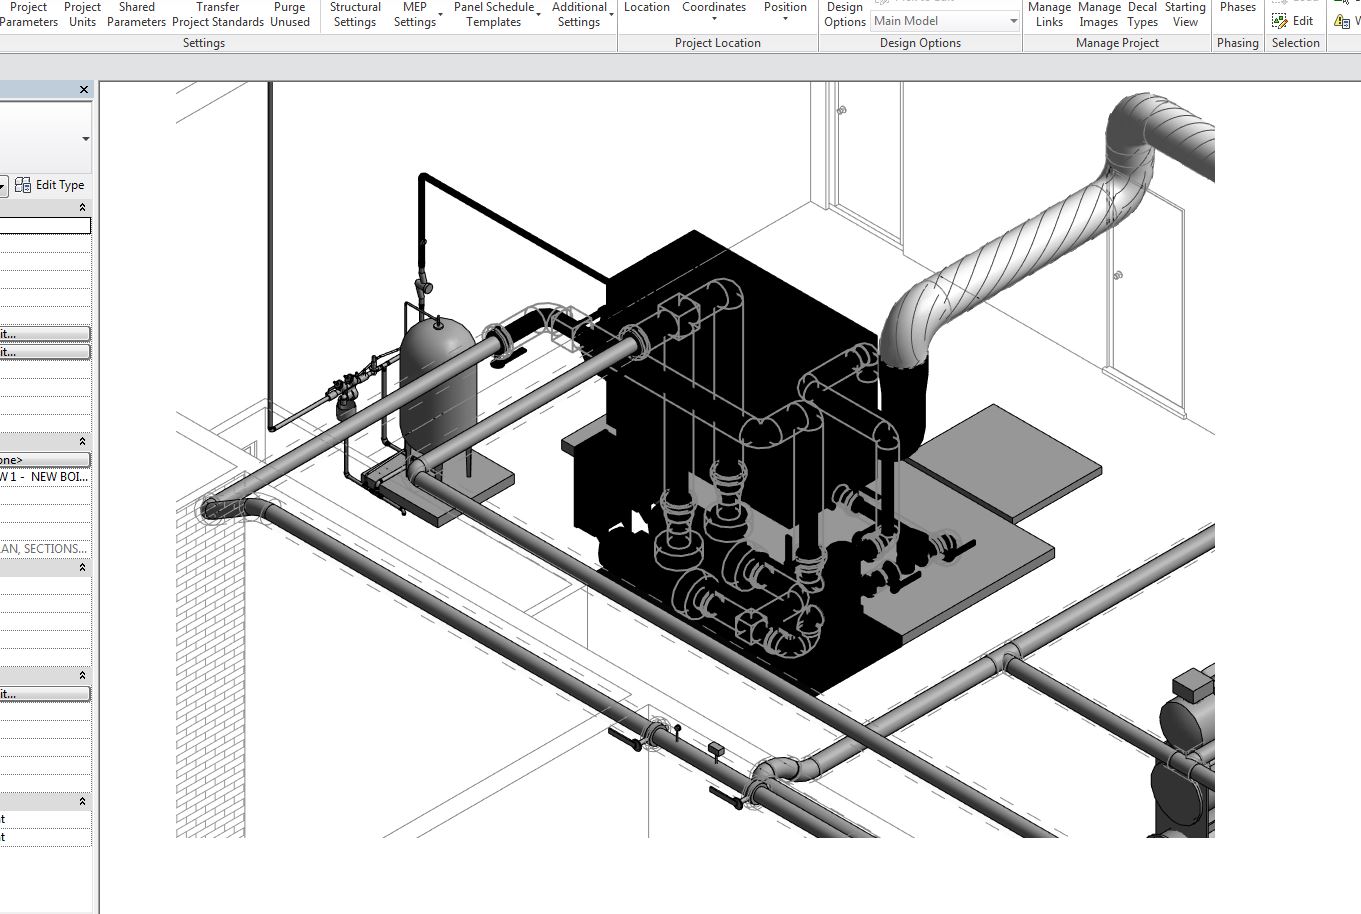The width and height of the screenshot is (1361, 914).
Task: Select the flexible round duct in 3D view
Action: (x=1040, y=230)
